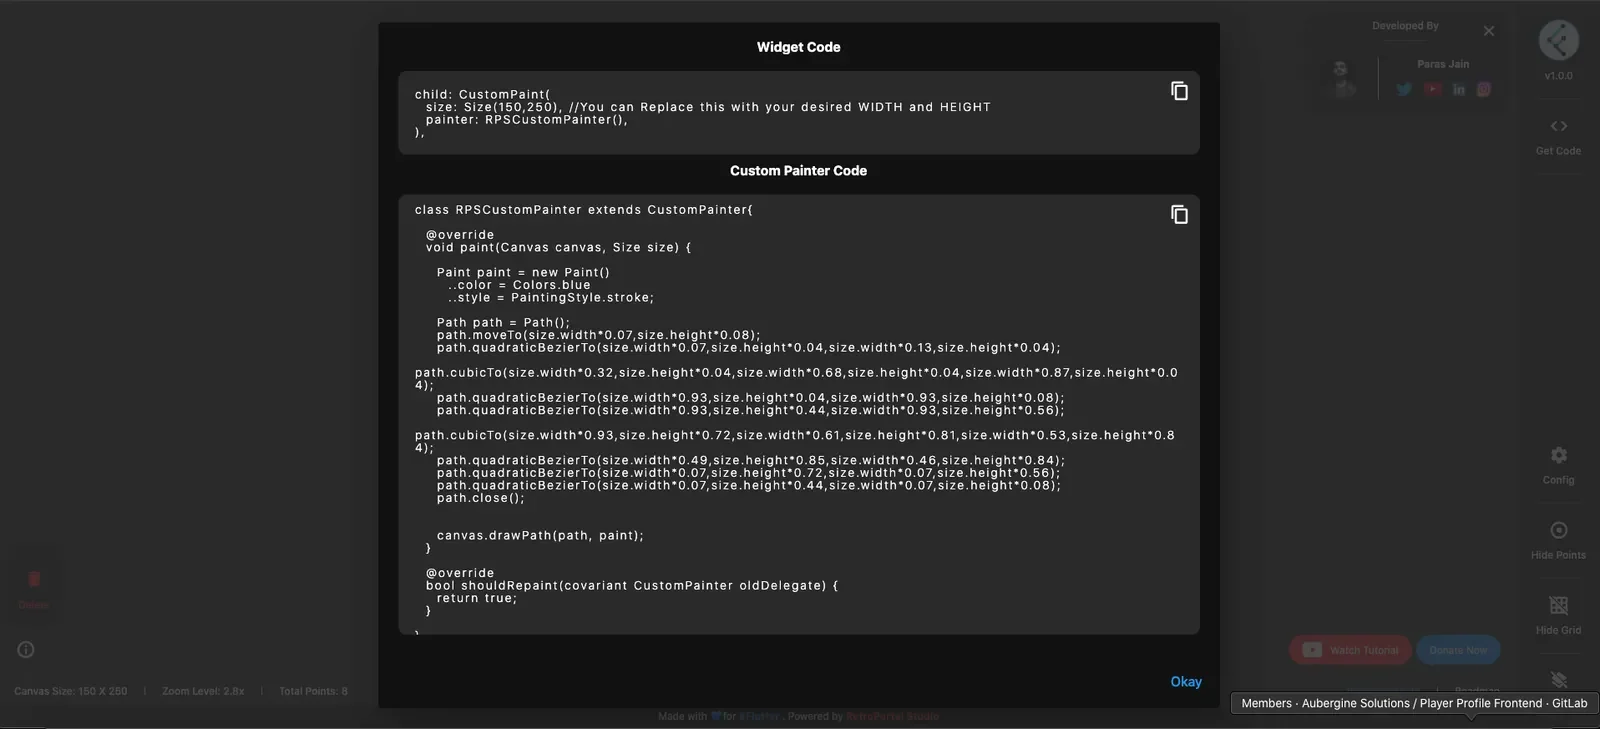Open the Config gear settings
Image resolution: width=1600 pixels, height=729 pixels.
(1558, 465)
